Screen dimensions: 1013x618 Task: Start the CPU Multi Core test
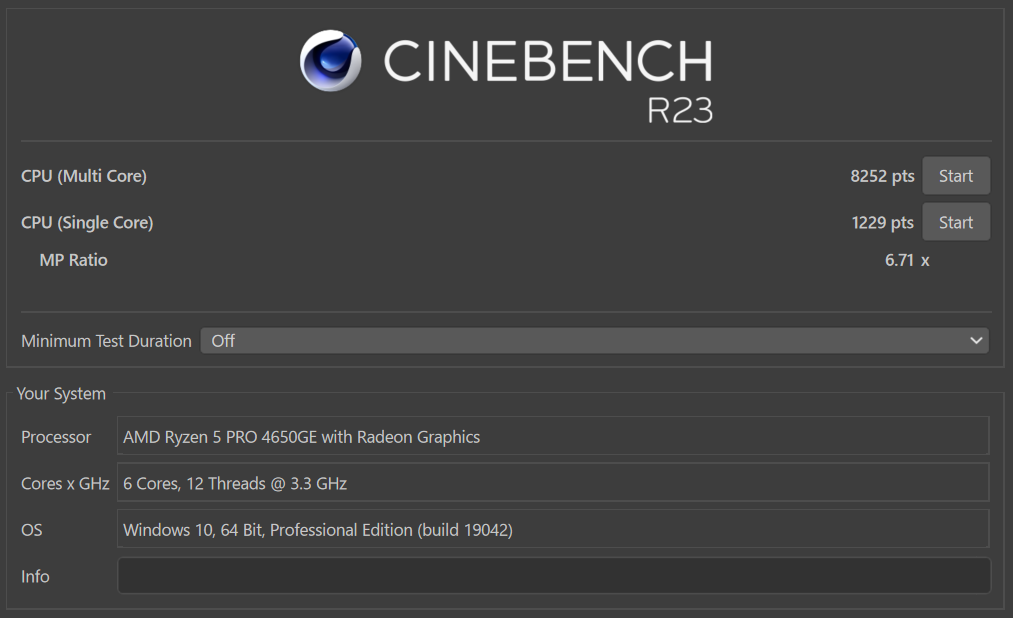[x=956, y=176]
